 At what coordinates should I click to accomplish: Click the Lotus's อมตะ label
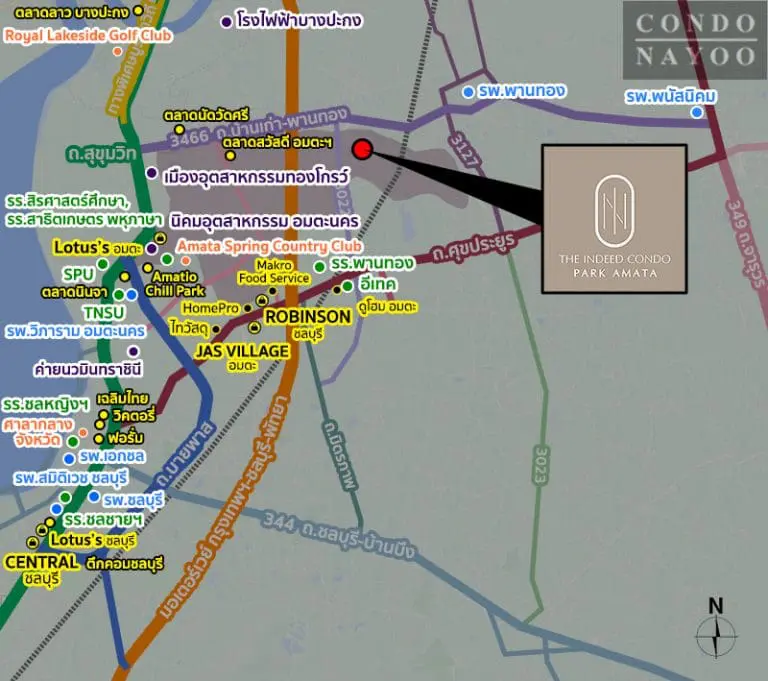coord(98,248)
